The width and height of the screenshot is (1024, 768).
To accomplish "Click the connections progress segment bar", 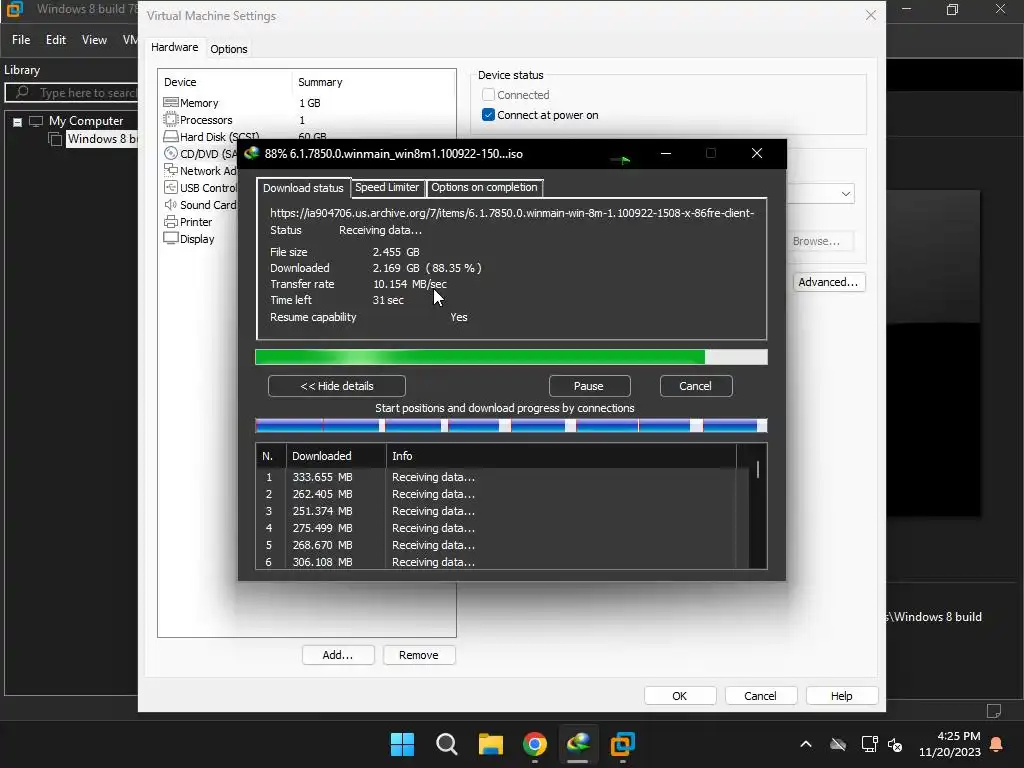I will coord(511,426).
